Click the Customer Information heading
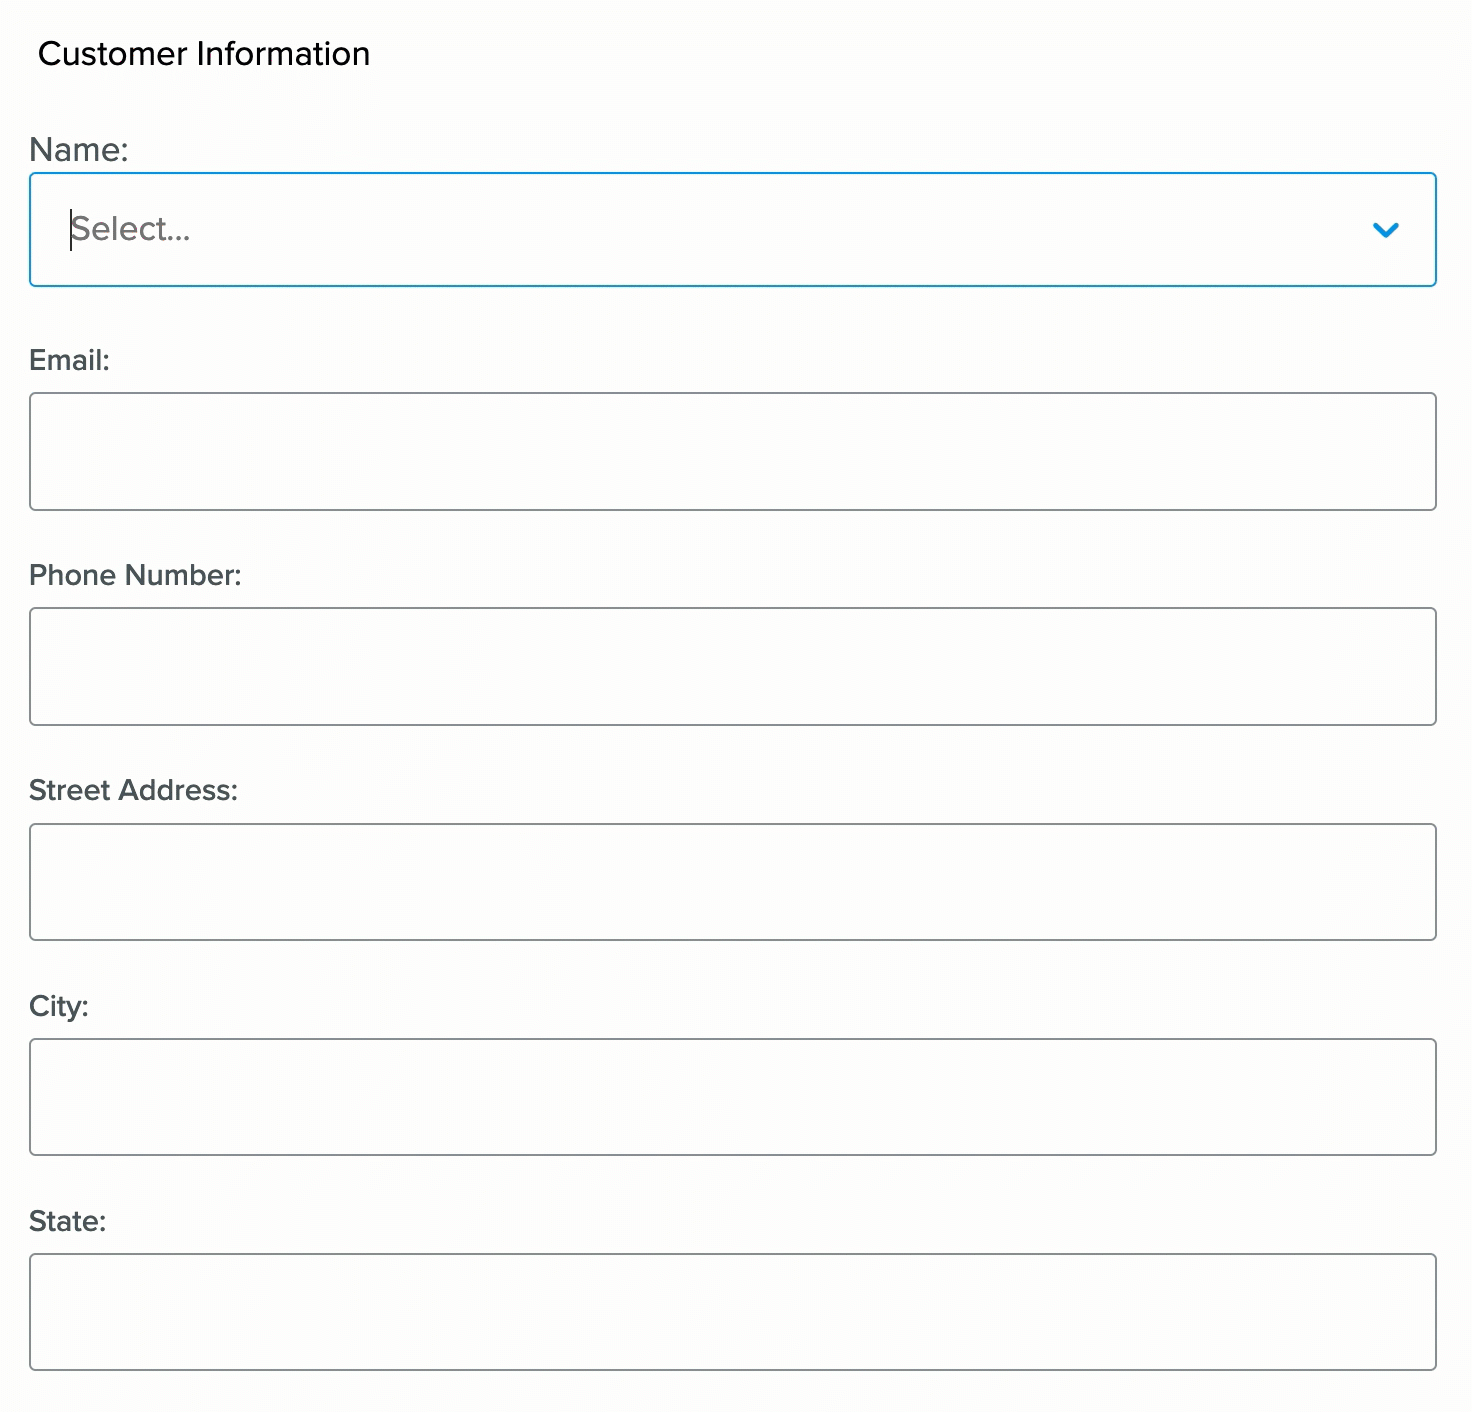Viewport: 1472px width, 1412px height. click(x=204, y=54)
